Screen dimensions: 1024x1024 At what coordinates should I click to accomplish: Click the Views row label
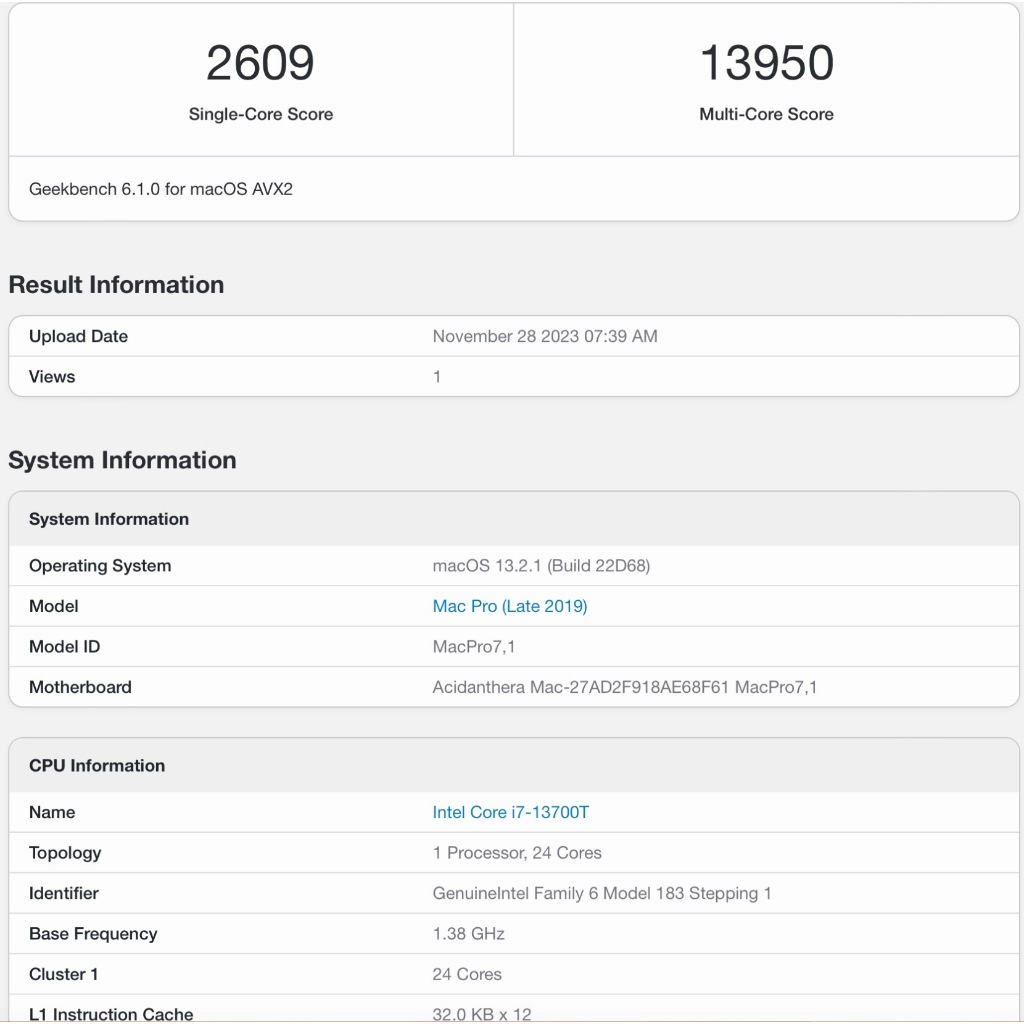click(x=52, y=377)
